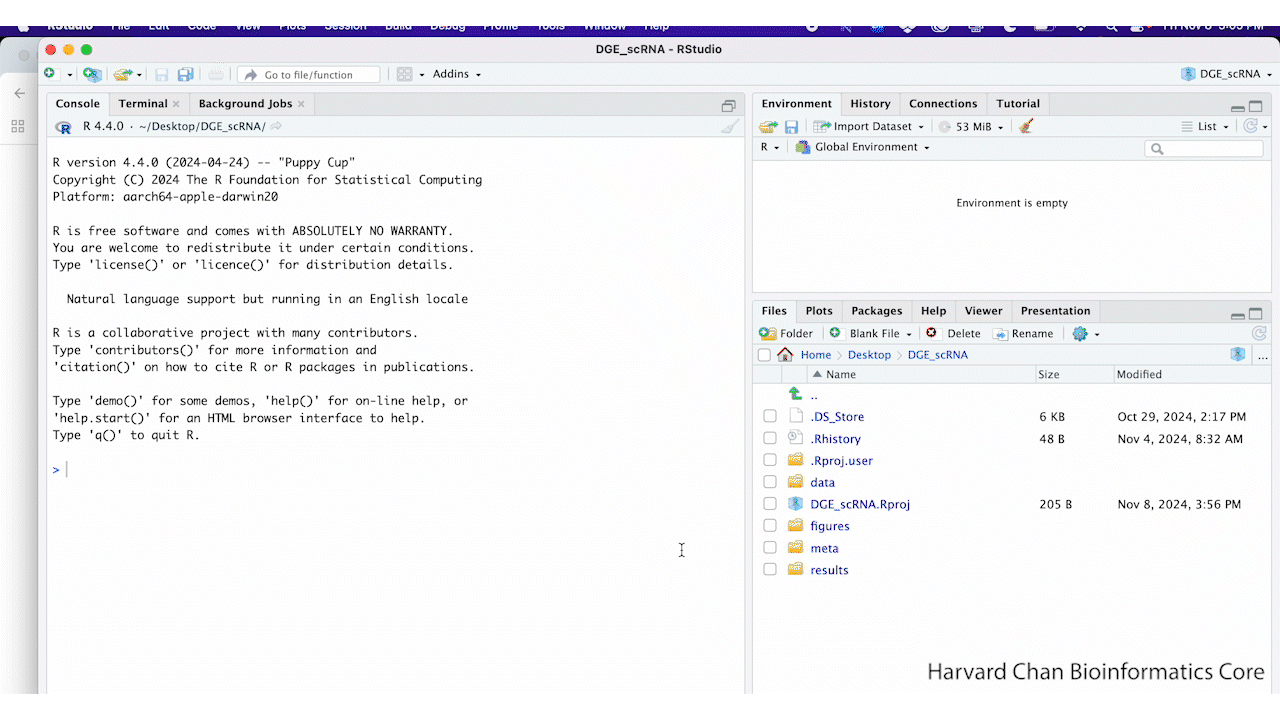Click the Load workspace folder icon
1280x720 pixels.
[x=768, y=126]
